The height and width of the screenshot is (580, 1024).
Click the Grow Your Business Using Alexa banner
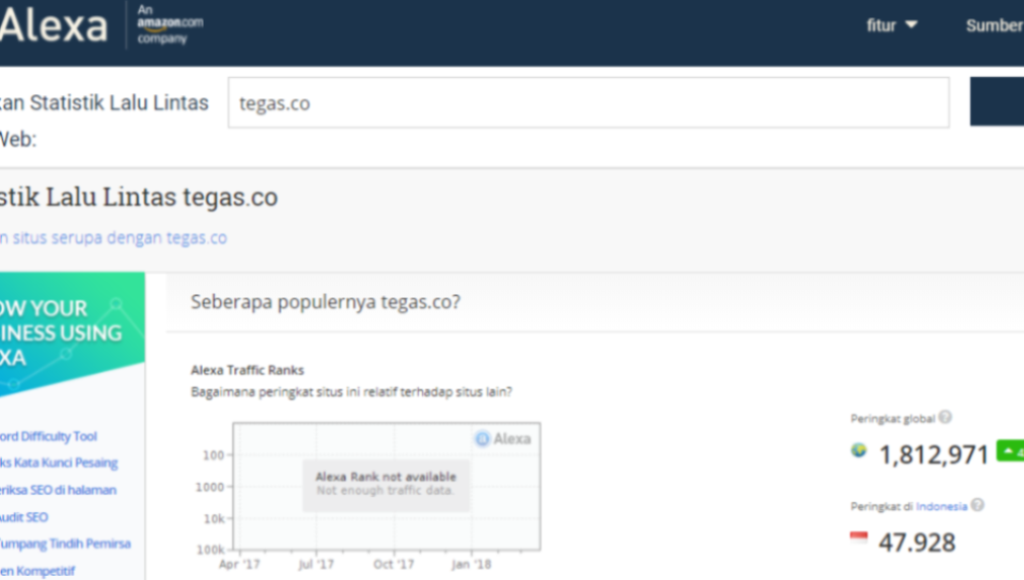72,333
